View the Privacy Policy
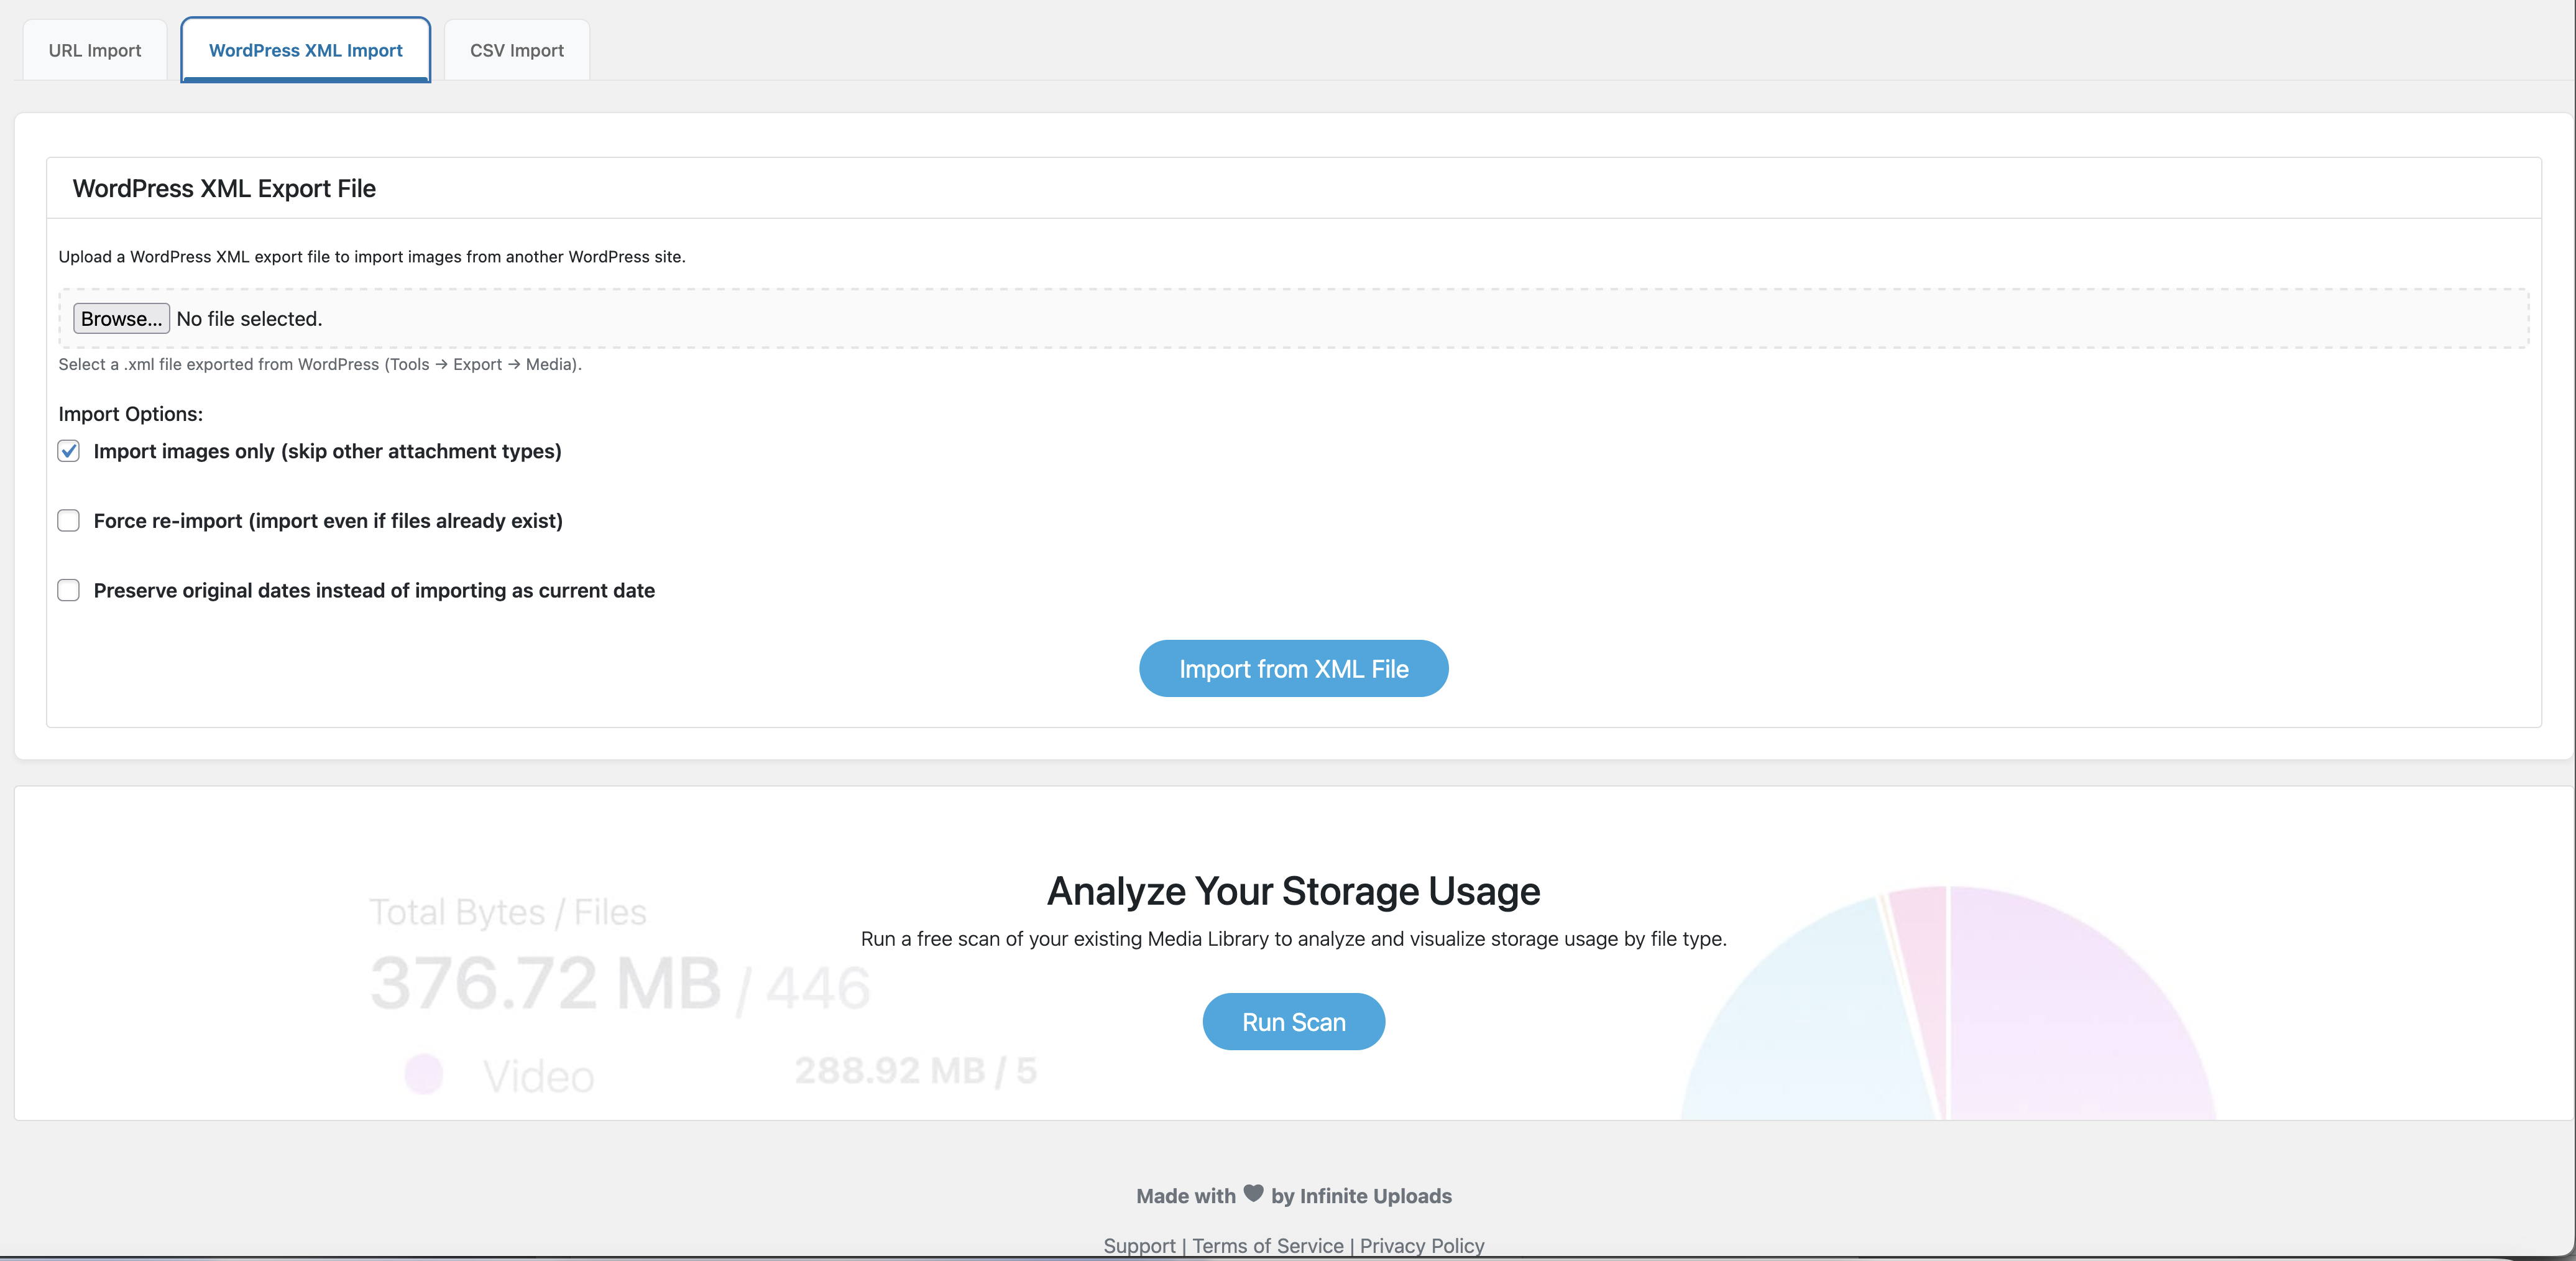Image resolution: width=2576 pixels, height=1261 pixels. pos(1421,1245)
